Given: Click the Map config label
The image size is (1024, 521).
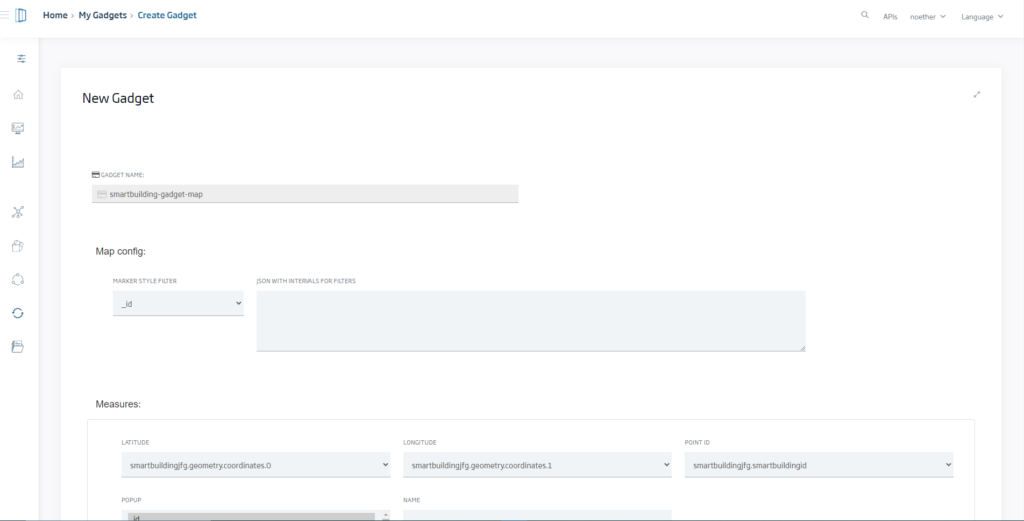Looking at the screenshot, I should coord(121,251).
